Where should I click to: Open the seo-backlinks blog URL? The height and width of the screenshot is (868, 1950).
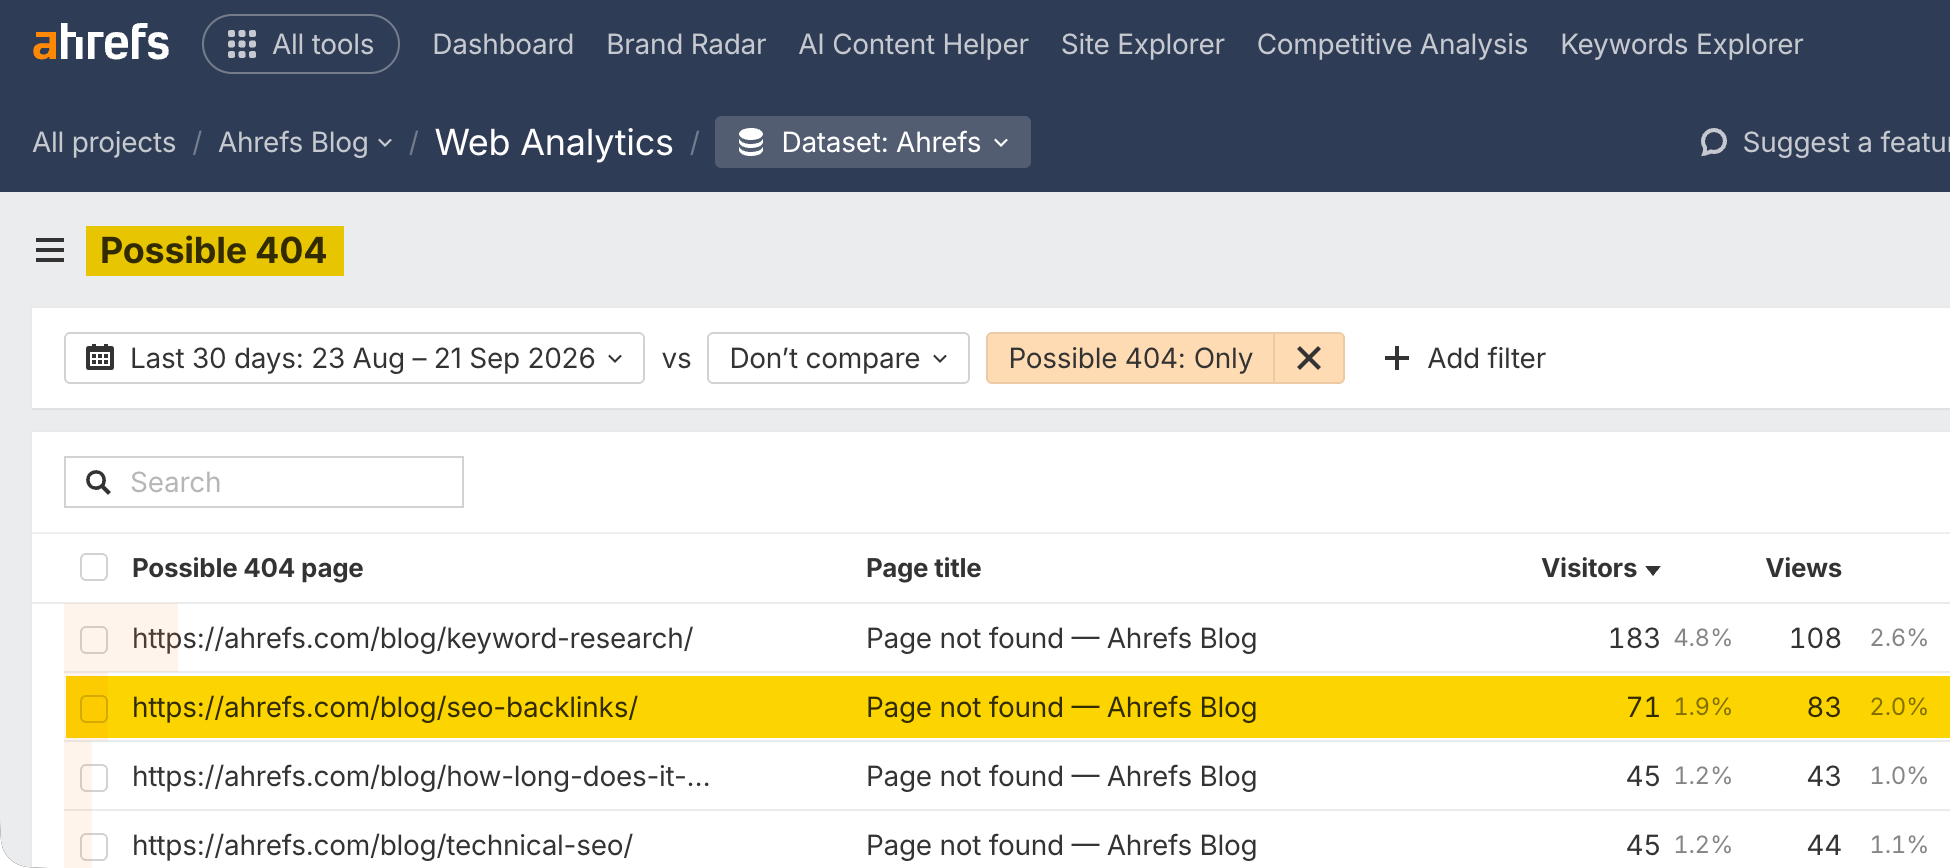point(385,707)
